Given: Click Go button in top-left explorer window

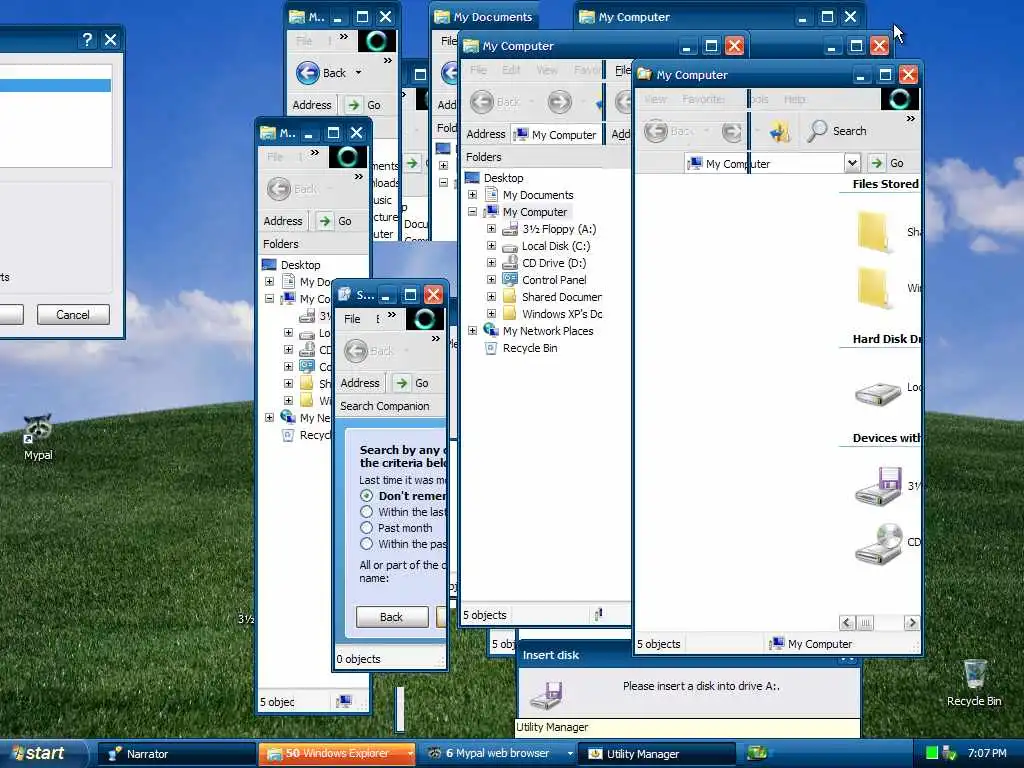Looking at the screenshot, I should (364, 105).
